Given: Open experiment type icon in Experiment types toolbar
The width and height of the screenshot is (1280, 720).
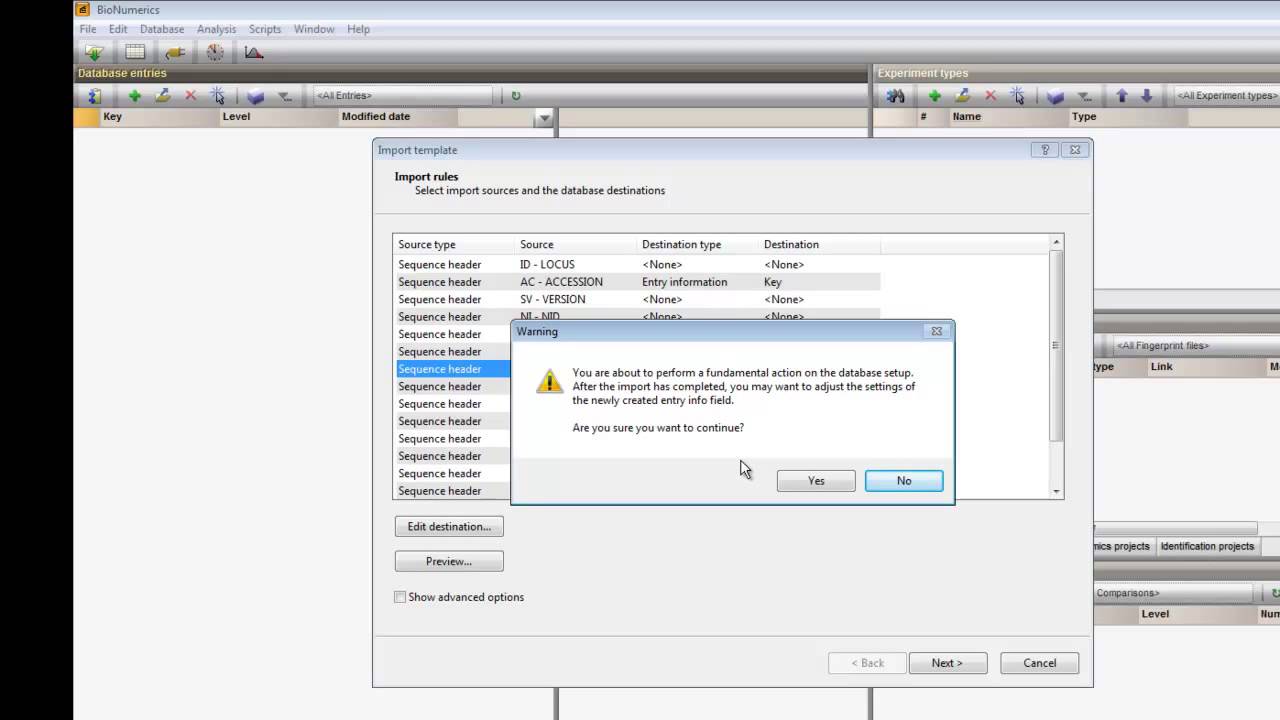Looking at the screenshot, I should click(962, 96).
